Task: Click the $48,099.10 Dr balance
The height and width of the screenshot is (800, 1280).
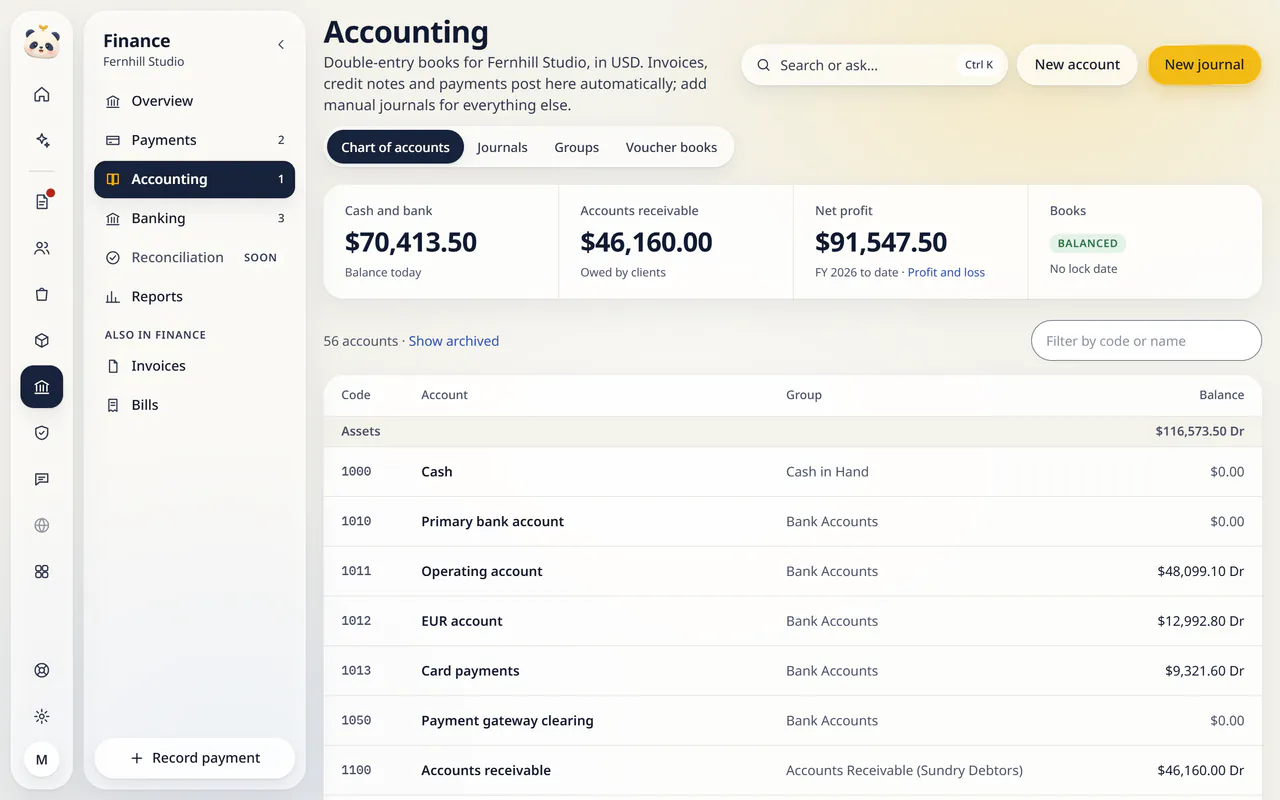Action: 1200,571
